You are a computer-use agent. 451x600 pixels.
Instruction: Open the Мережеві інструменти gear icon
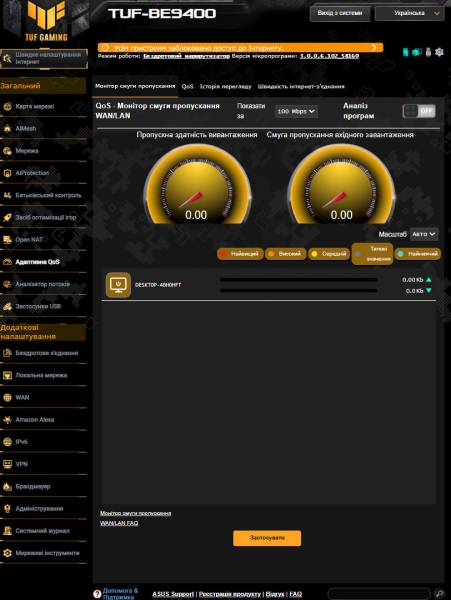pyautogui.click(x=7, y=553)
